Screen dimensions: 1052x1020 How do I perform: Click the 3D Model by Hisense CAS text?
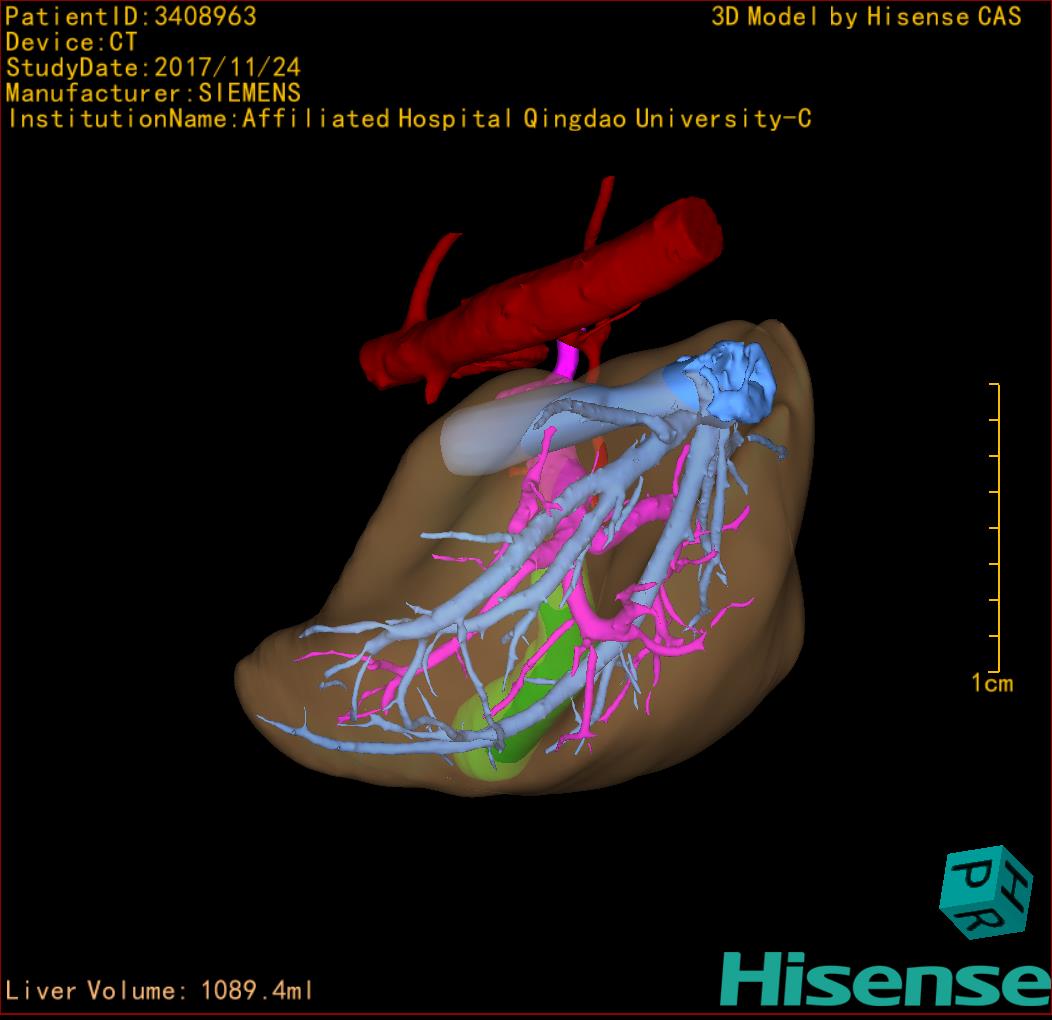click(866, 16)
